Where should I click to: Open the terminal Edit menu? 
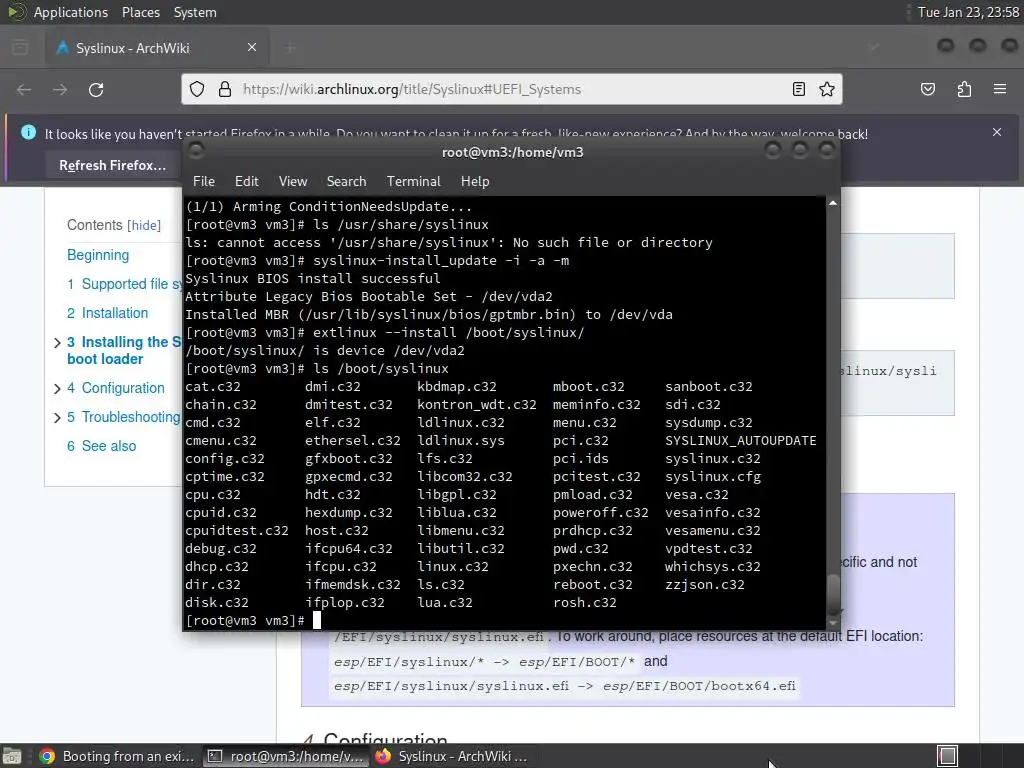[247, 182]
